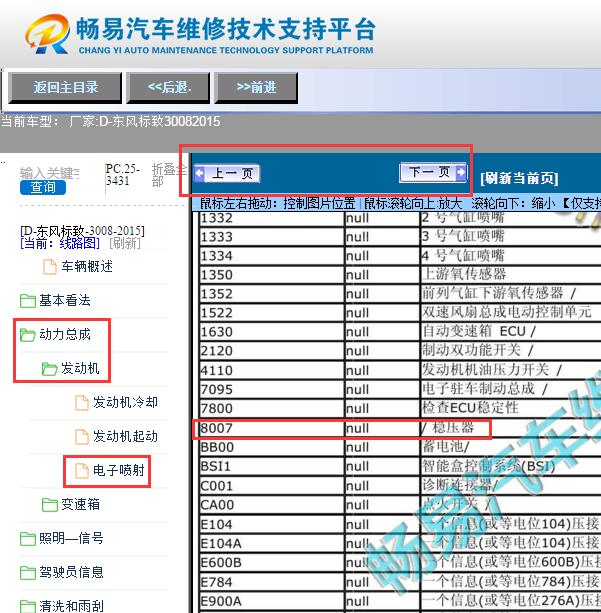Click folder icon beside 基本看法
601x613 pixels.
pos(28,301)
